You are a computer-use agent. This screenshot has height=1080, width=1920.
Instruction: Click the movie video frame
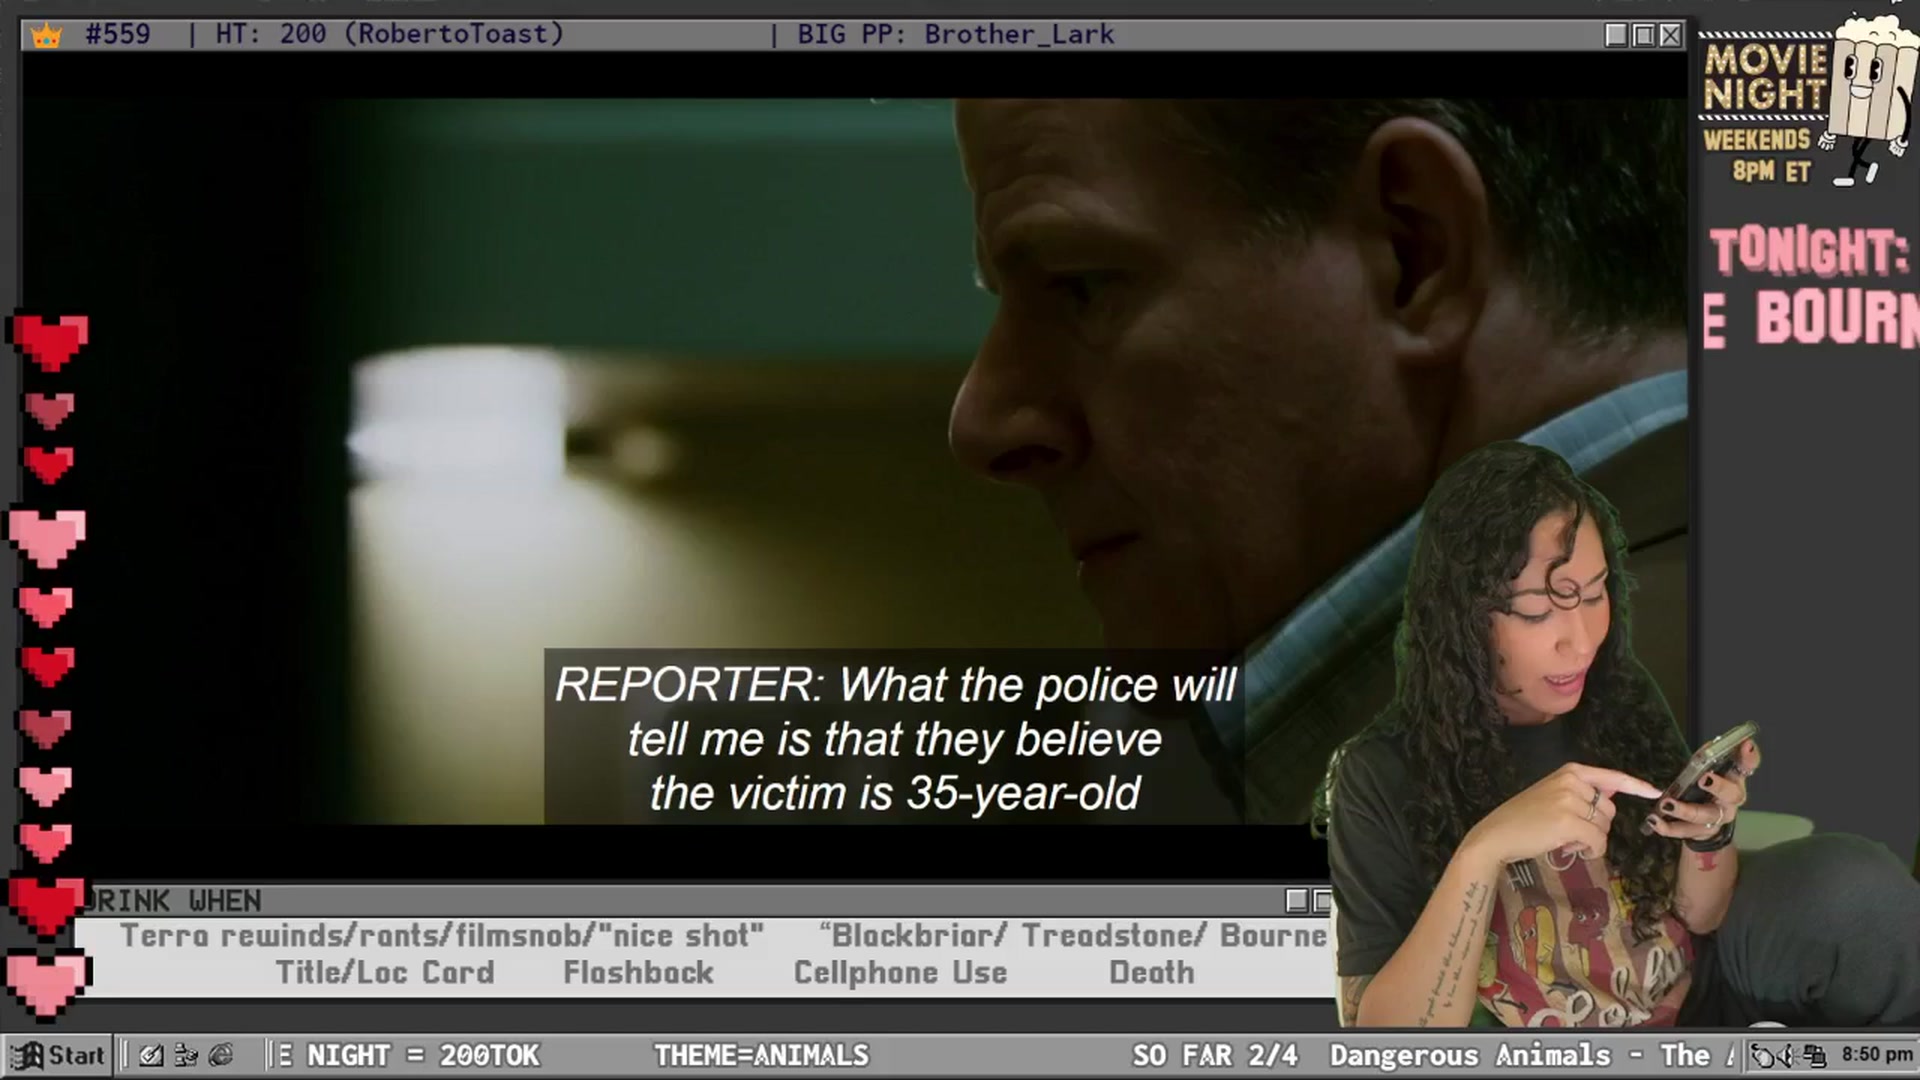[x=855, y=461]
